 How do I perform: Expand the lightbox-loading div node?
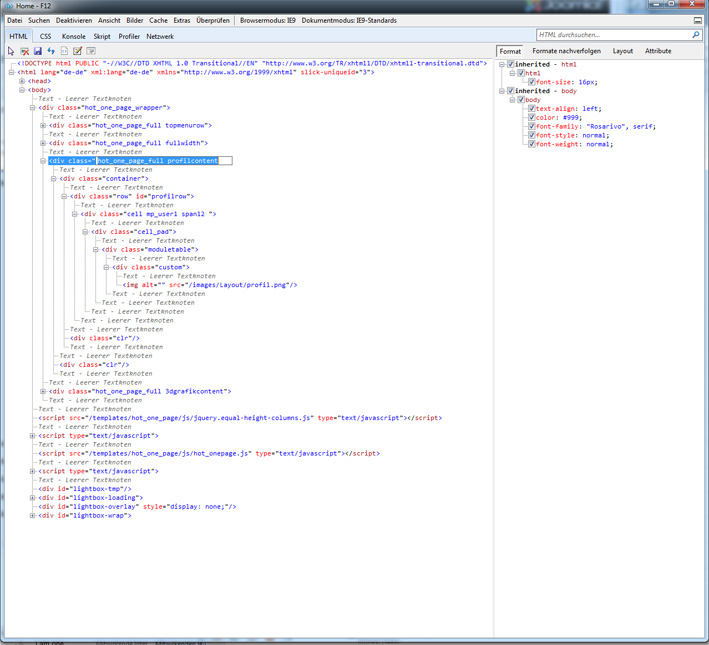32,498
